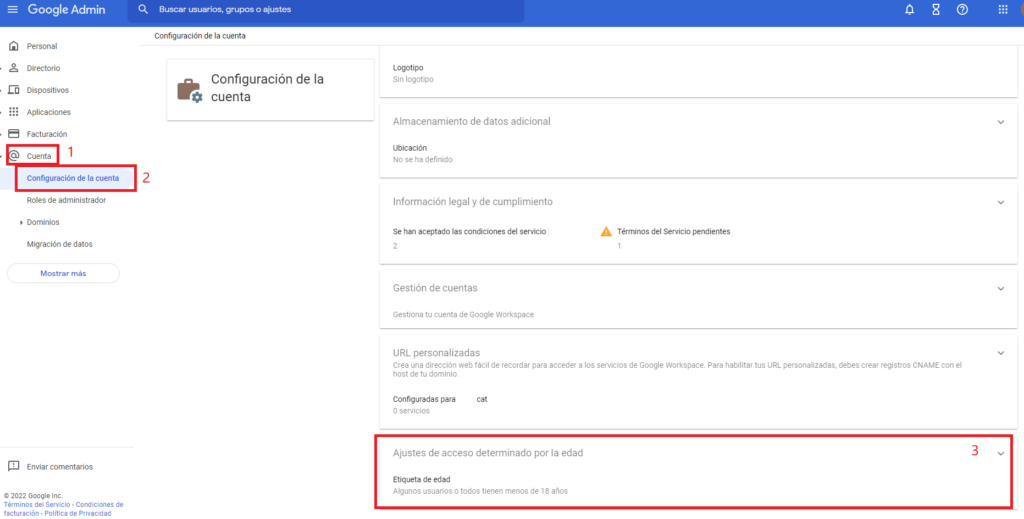Click the Directorio person icon
The width and height of the screenshot is (1024, 519).
tap(13, 68)
